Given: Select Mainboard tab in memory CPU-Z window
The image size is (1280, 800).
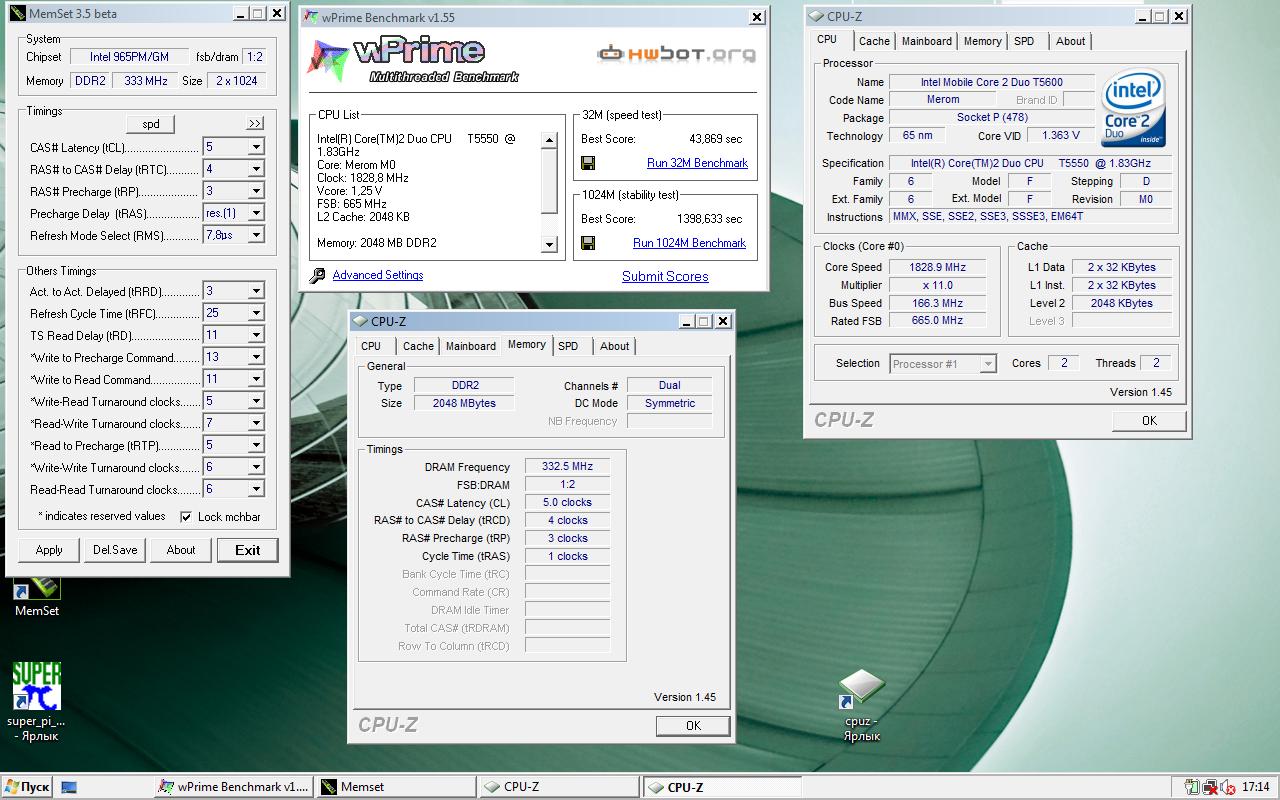Looking at the screenshot, I should (x=471, y=346).
